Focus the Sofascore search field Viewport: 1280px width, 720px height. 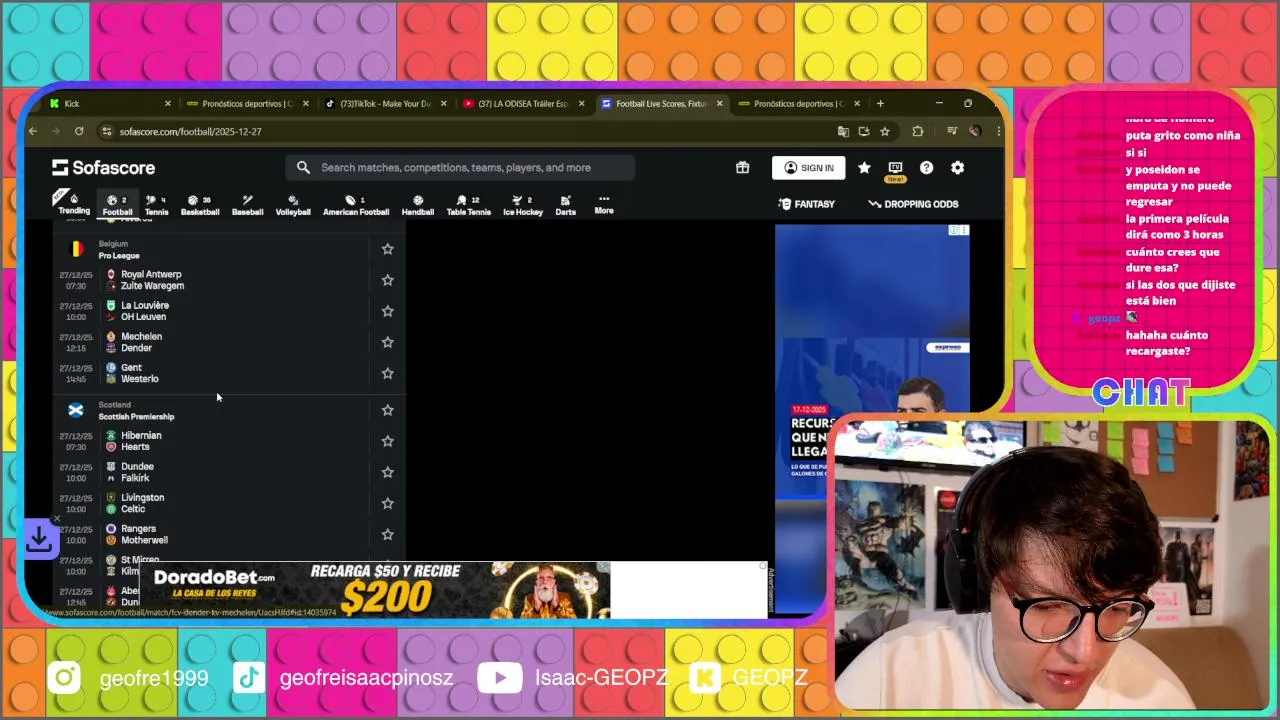(x=460, y=167)
